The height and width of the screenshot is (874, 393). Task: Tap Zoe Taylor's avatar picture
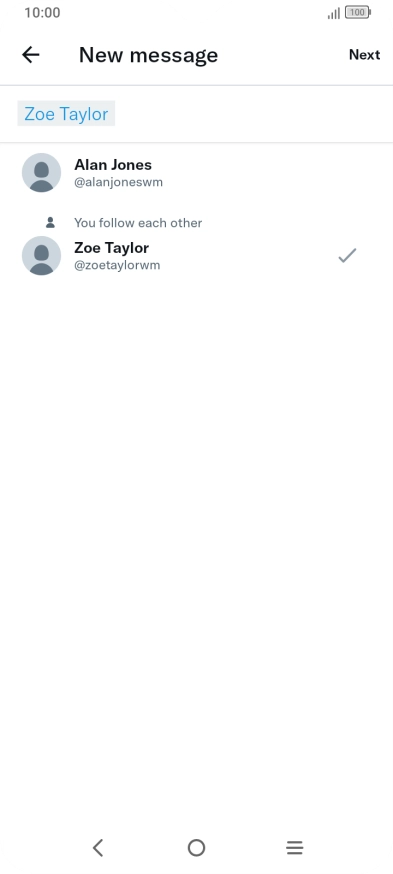(x=41, y=256)
